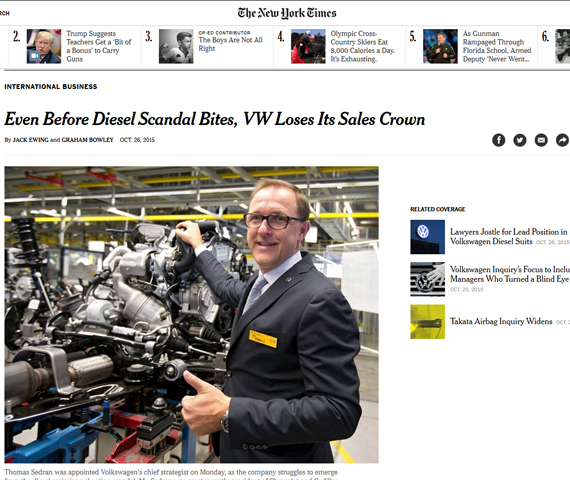This screenshot has width=570, height=480.
Task: Open 'The Boys Are Not All Right' op-ed
Action: [x=230, y=44]
